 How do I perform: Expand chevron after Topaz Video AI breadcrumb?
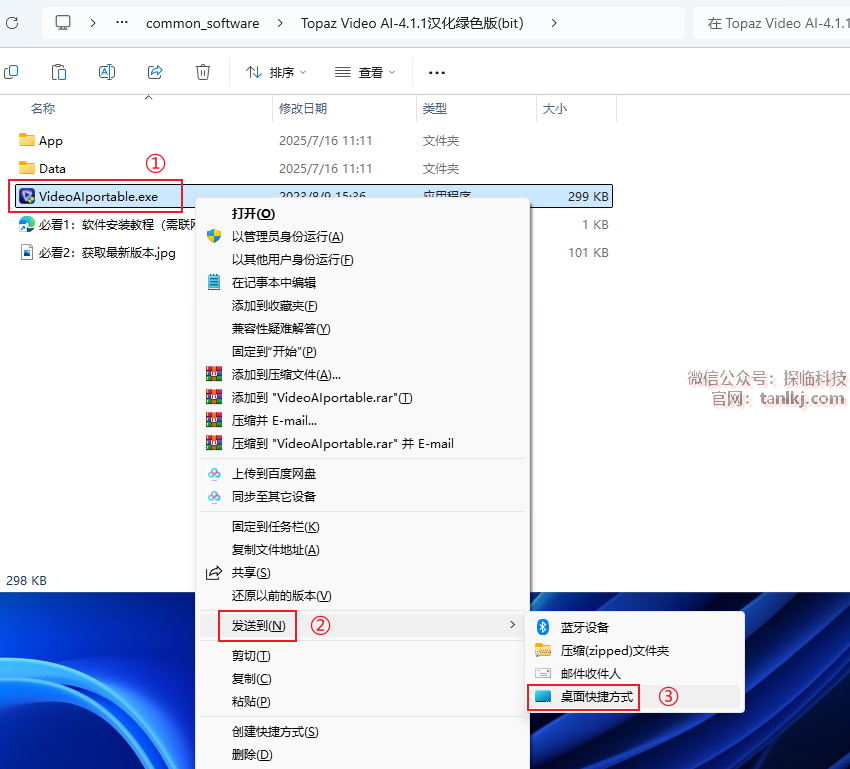[553, 23]
